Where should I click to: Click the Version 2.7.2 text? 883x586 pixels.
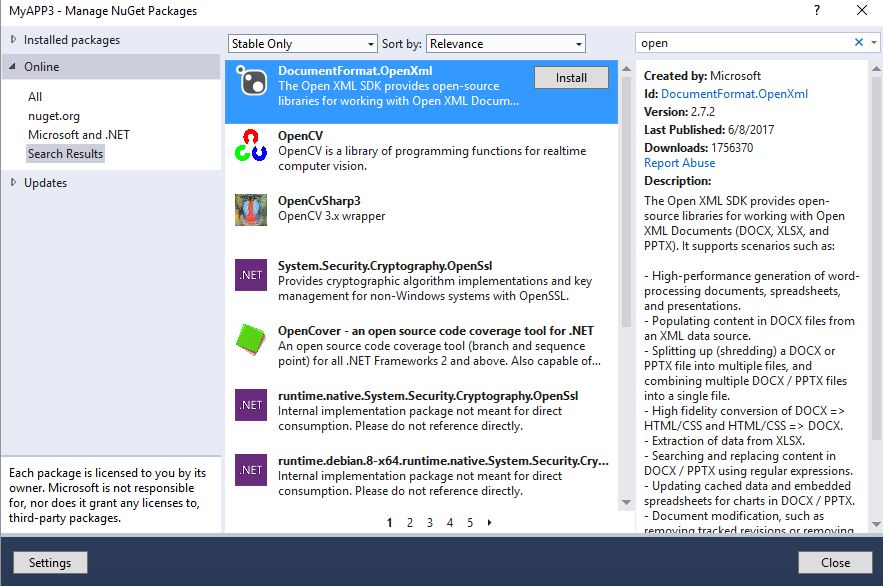coord(679,111)
